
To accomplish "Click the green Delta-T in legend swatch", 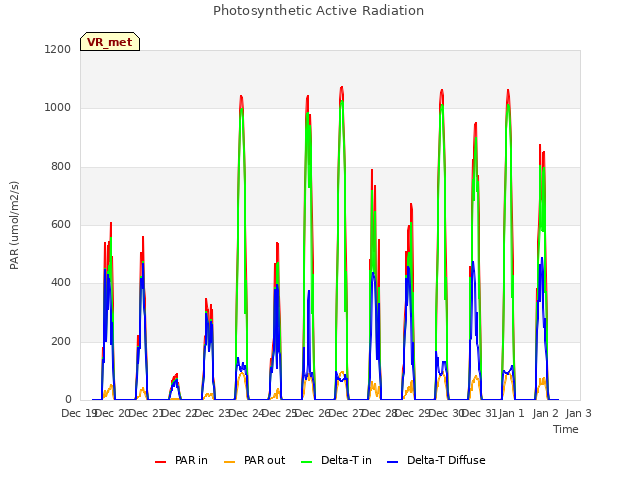I will coord(306,461).
